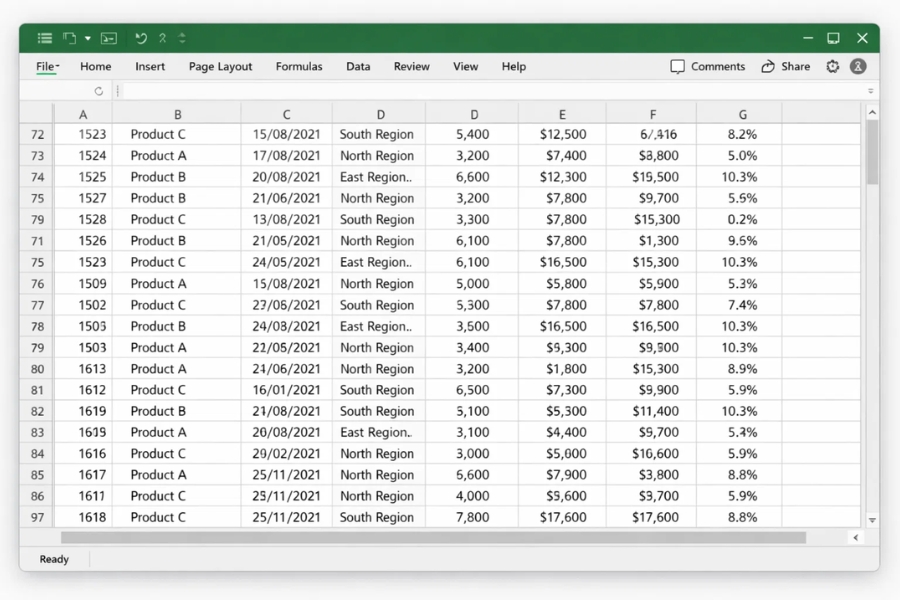This screenshot has width=900, height=600.
Task: Open the Review ribbon tab
Action: point(411,66)
